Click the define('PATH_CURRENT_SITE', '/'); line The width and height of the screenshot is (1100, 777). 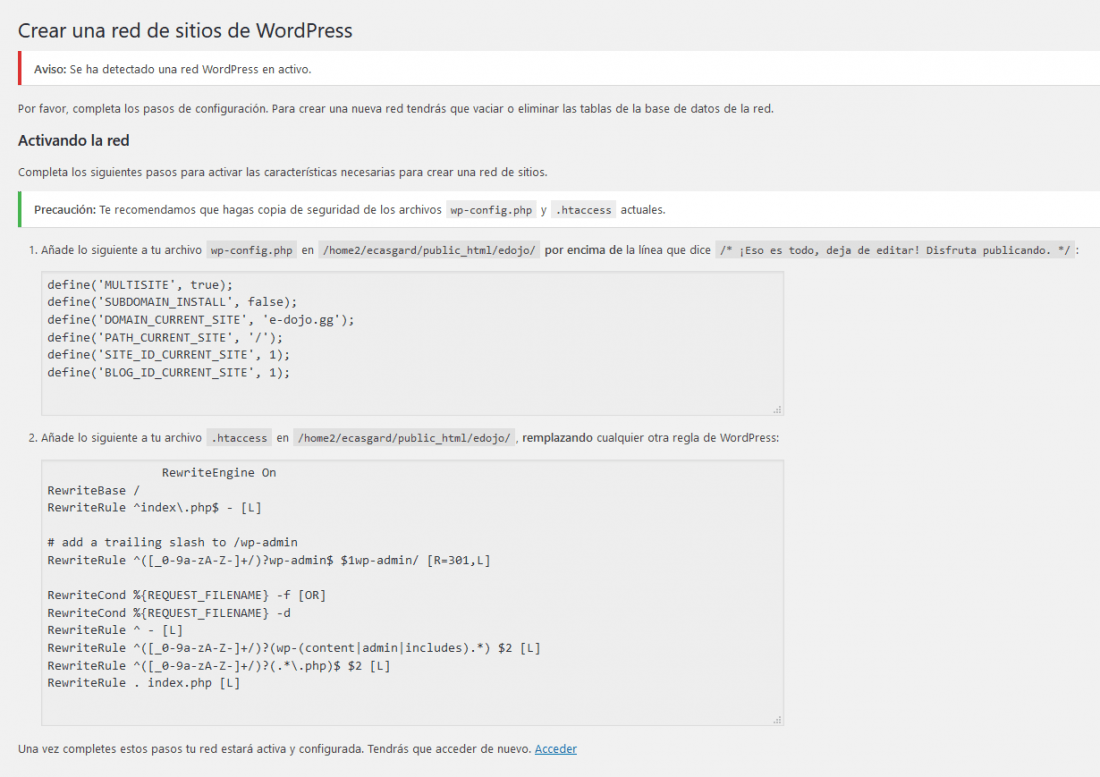[166, 337]
